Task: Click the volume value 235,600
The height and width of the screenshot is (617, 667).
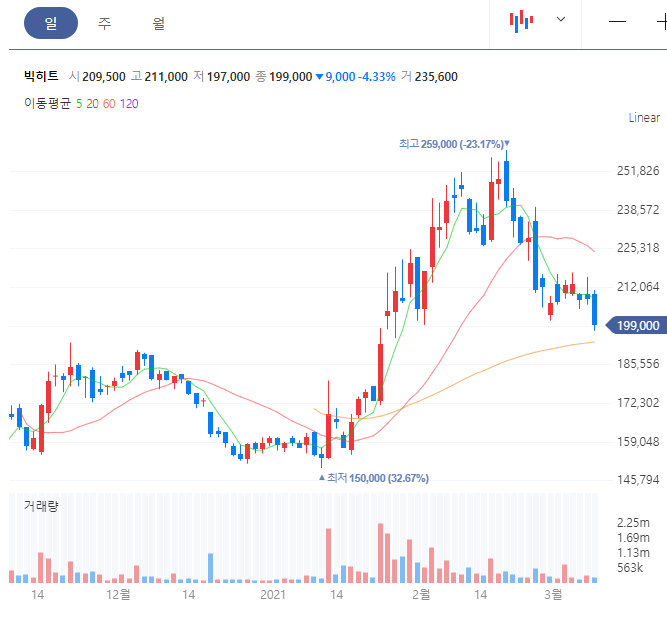Action: (436, 77)
